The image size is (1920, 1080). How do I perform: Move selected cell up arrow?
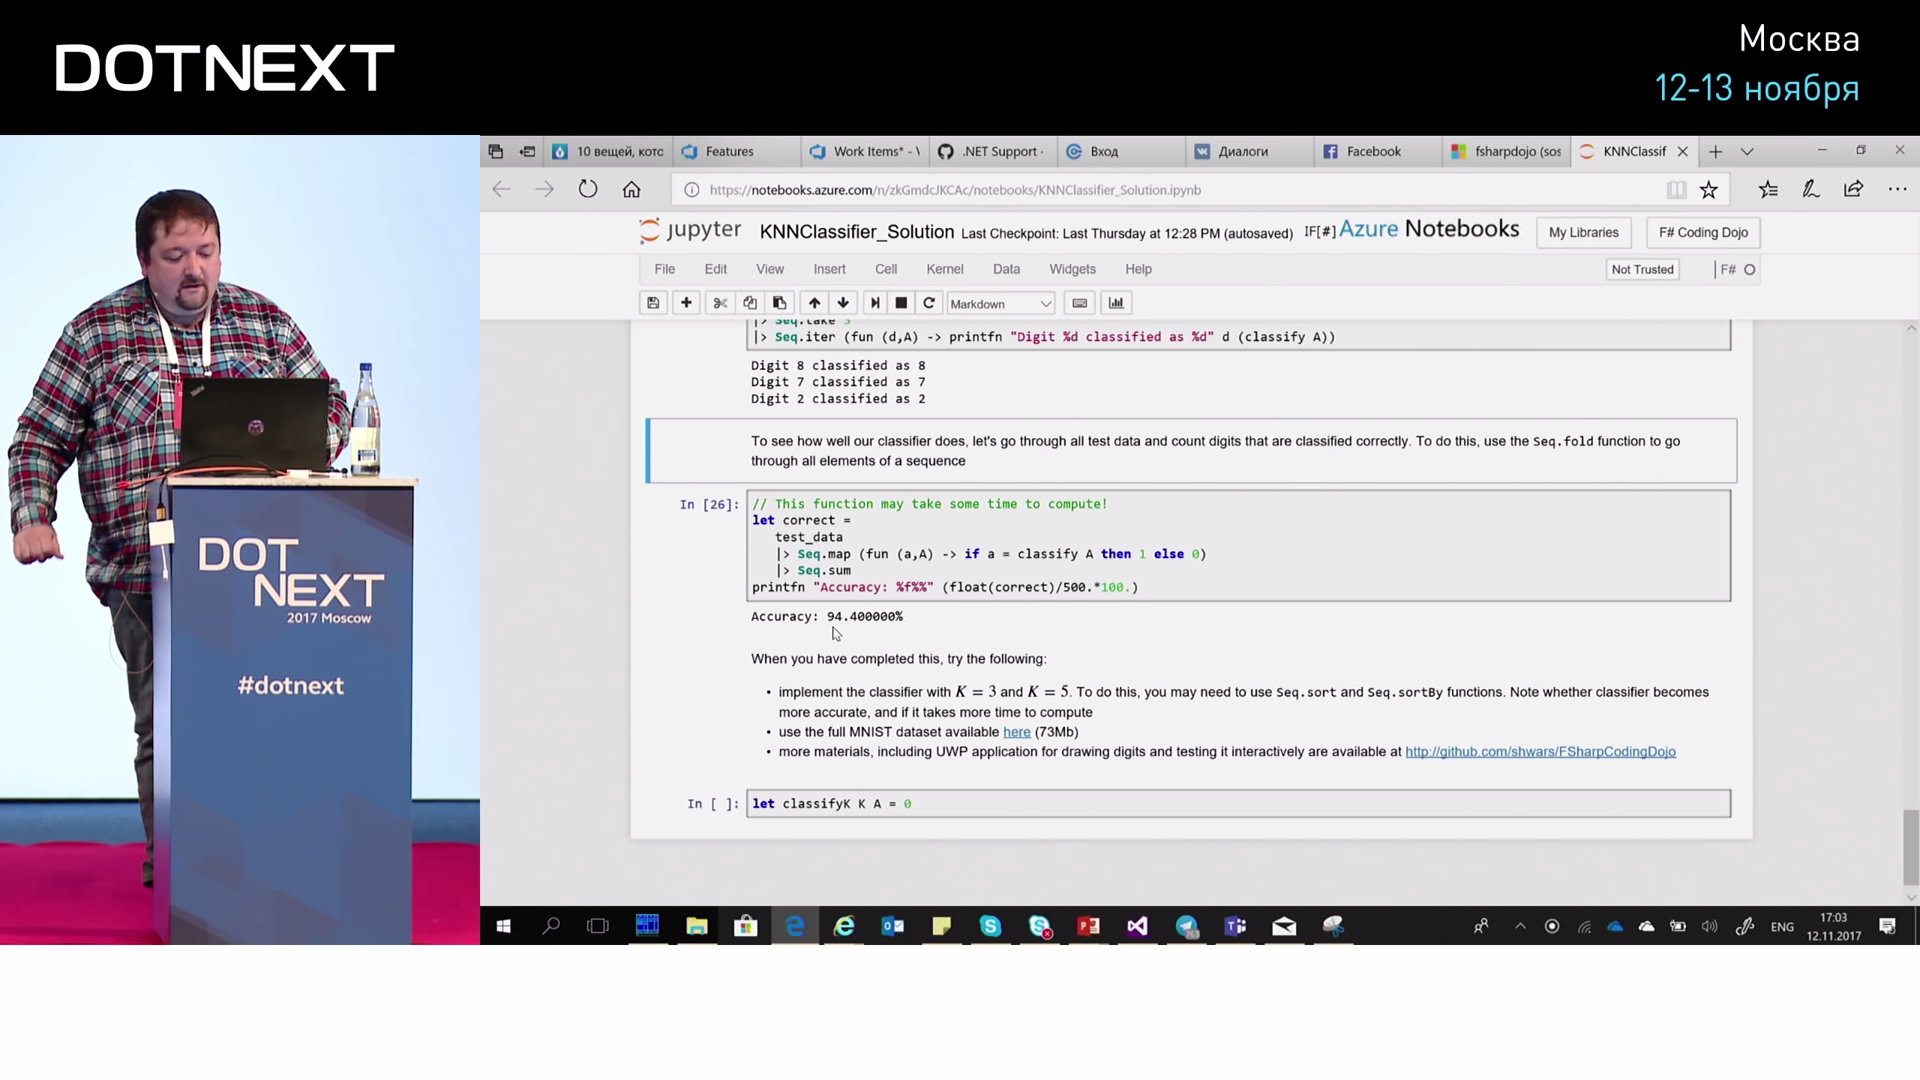tap(814, 303)
